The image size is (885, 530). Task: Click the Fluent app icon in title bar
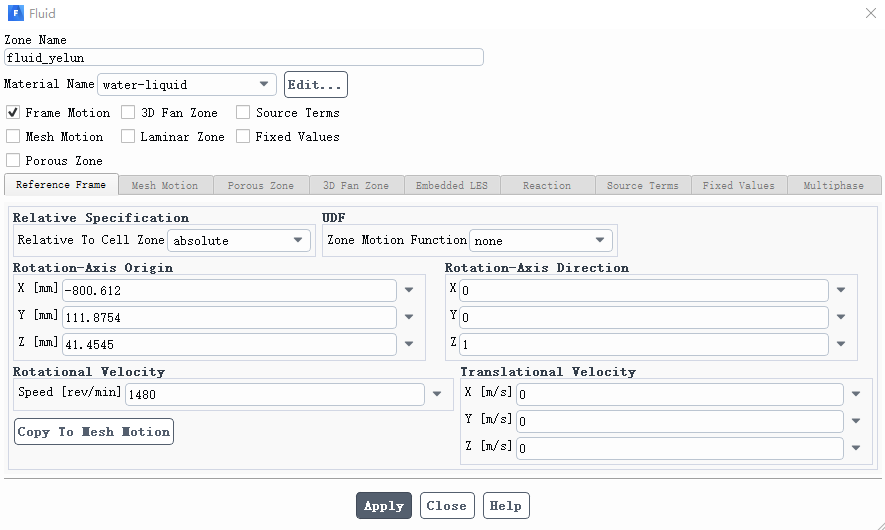point(15,13)
